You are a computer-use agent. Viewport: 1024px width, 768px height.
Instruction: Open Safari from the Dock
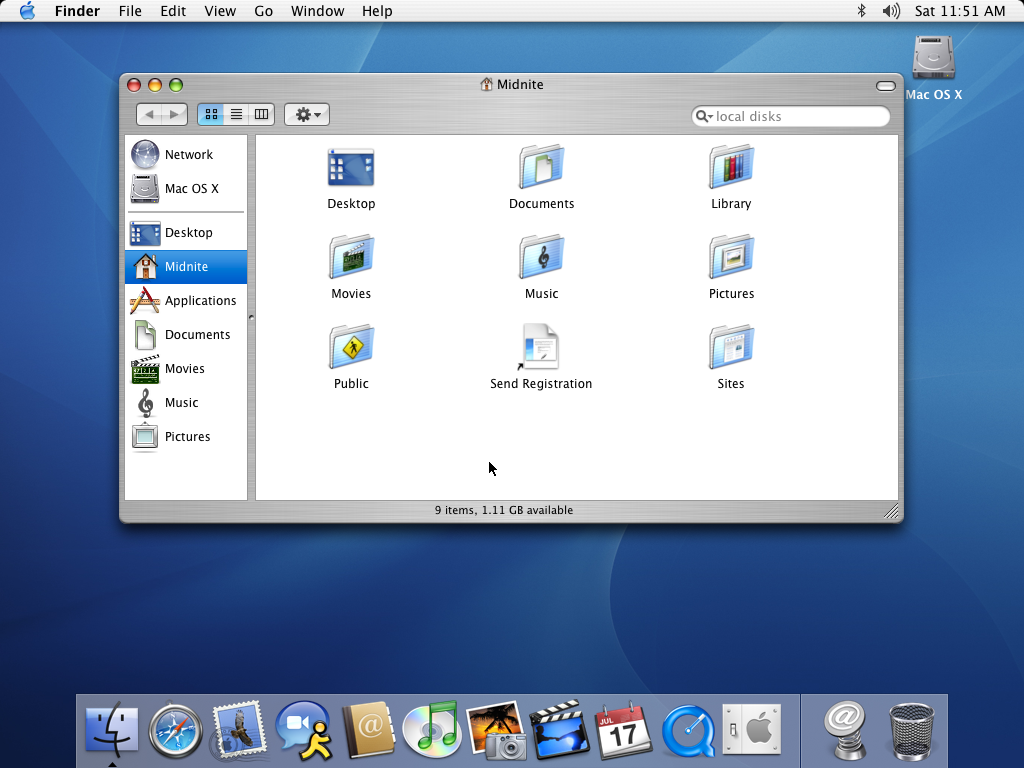[x=177, y=730]
